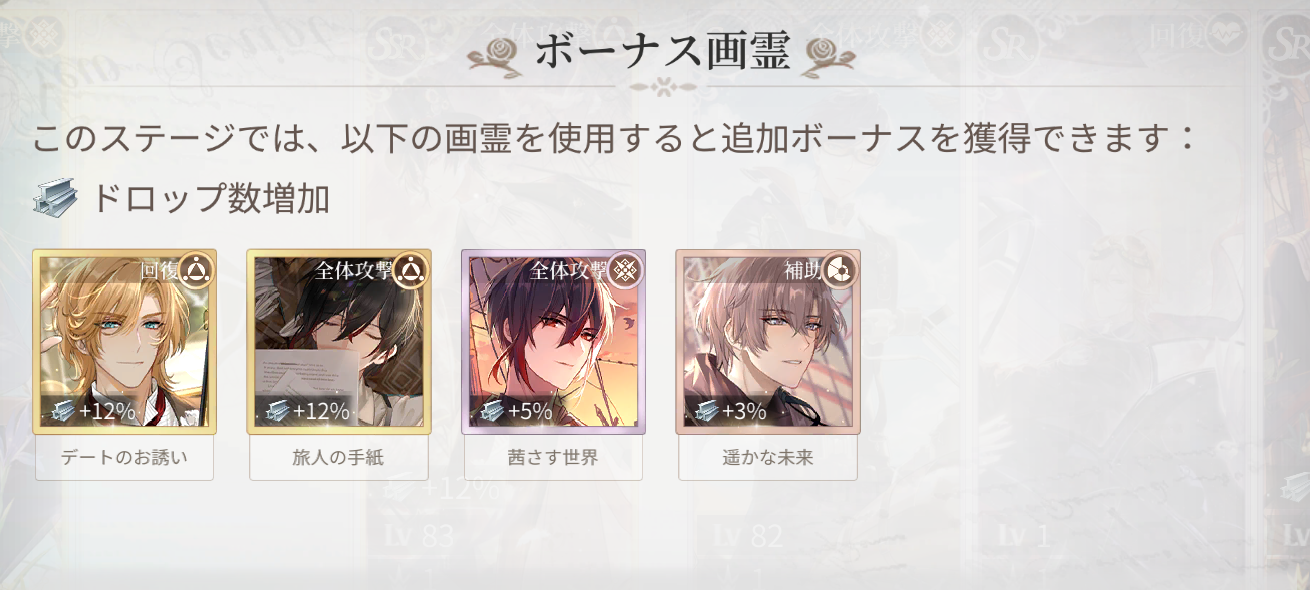Select the 茜さす世界 character thumbnail
Image resolution: width=1310 pixels, height=590 pixels.
tap(553, 342)
